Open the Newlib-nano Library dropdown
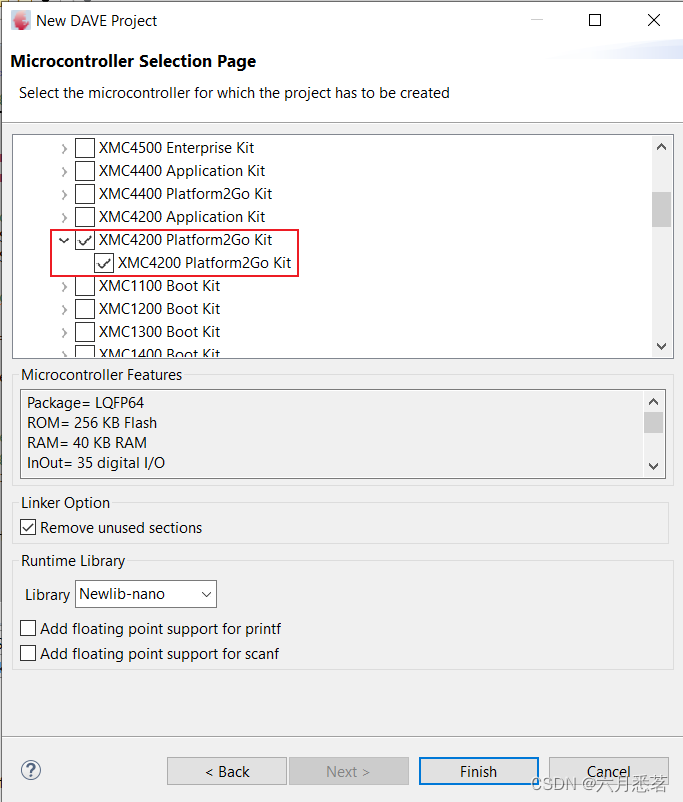 146,594
